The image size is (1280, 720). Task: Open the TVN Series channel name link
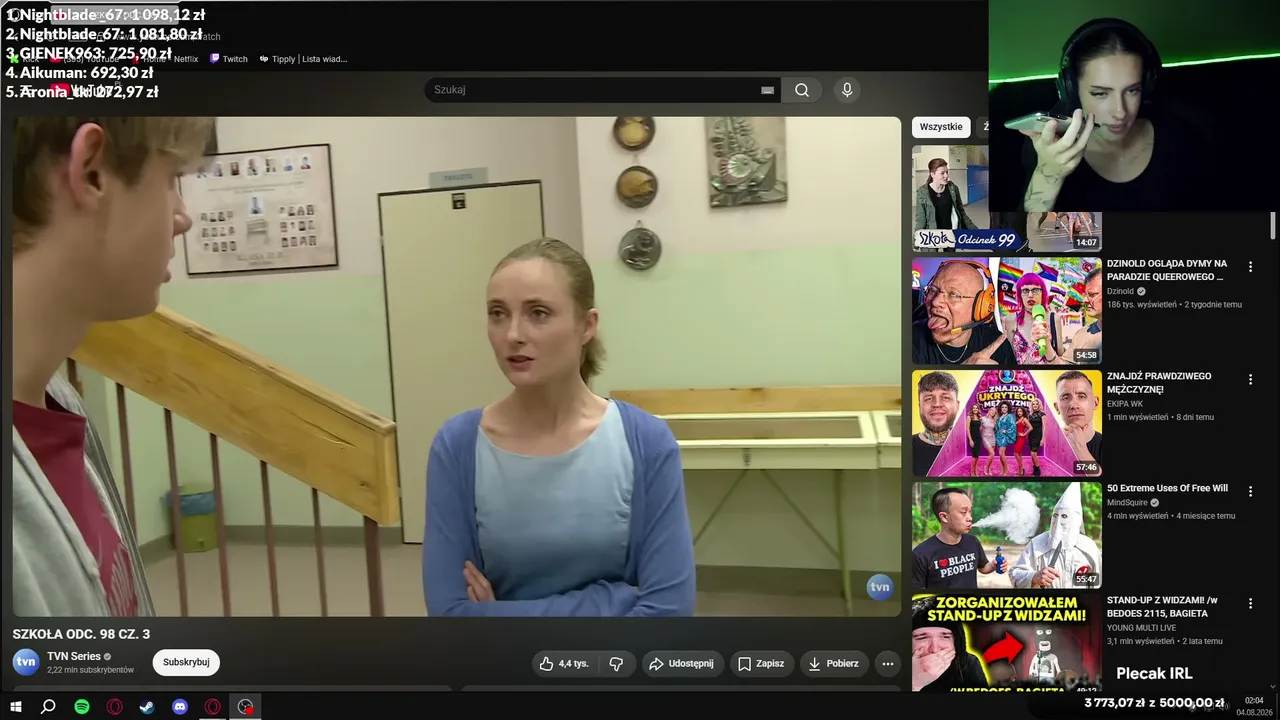[x=74, y=656]
